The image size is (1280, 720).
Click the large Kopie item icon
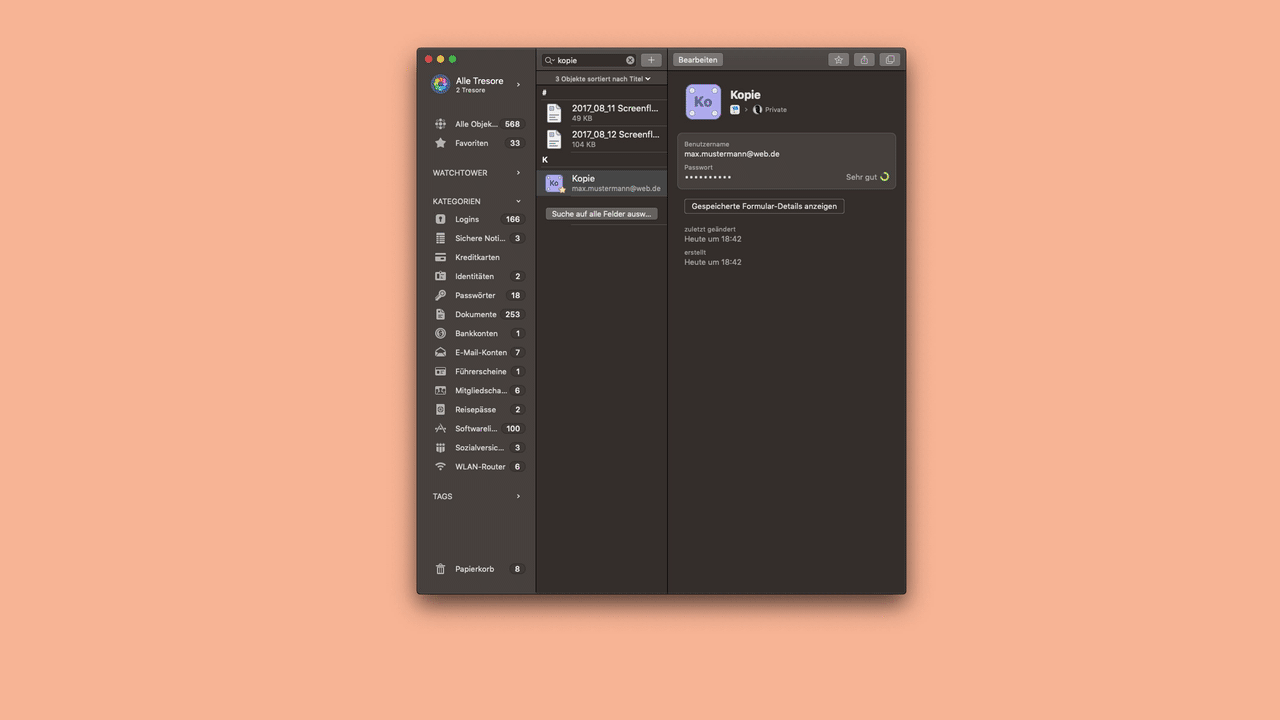point(703,101)
